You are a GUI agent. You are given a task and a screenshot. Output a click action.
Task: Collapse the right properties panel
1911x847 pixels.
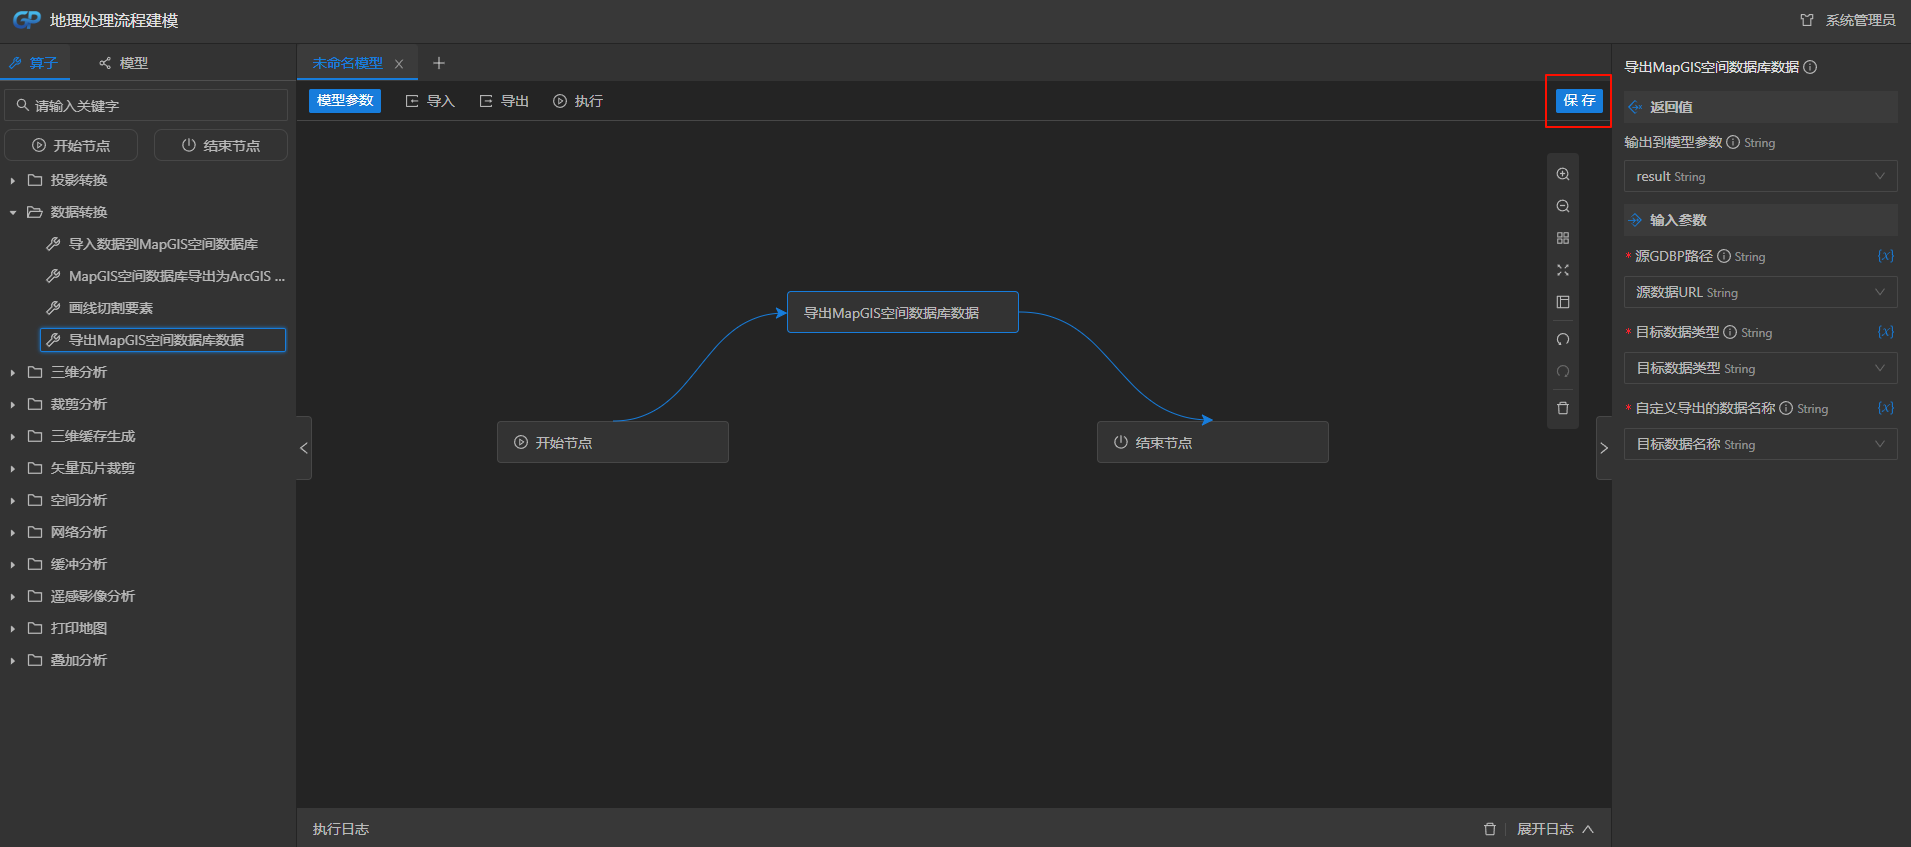tap(1604, 448)
